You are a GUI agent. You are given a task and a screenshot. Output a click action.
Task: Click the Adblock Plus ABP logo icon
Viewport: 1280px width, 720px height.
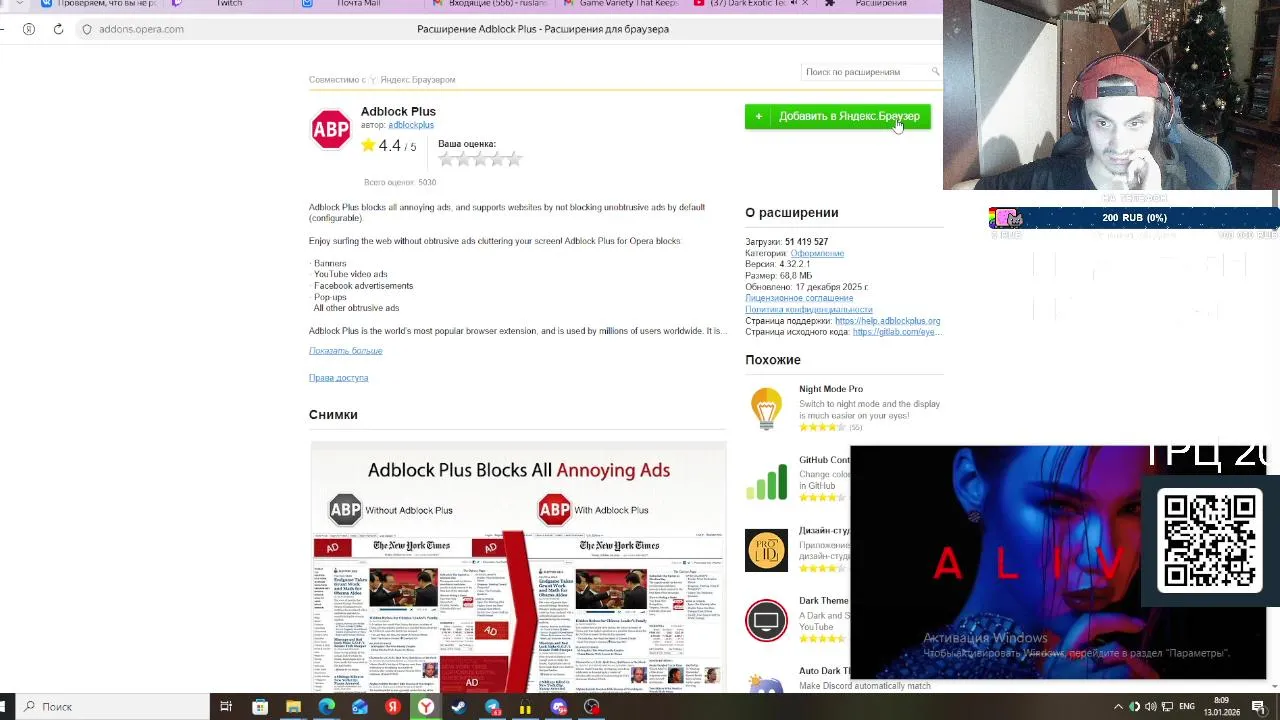pos(331,130)
